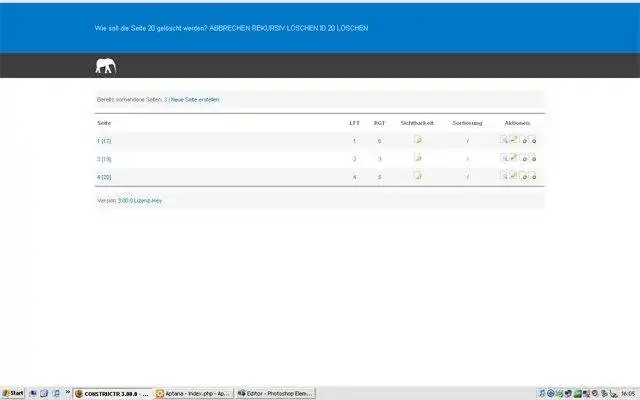The image size is (640, 400).
Task: Toggle visibility icon for page 1 [17]
Action: click(x=418, y=140)
